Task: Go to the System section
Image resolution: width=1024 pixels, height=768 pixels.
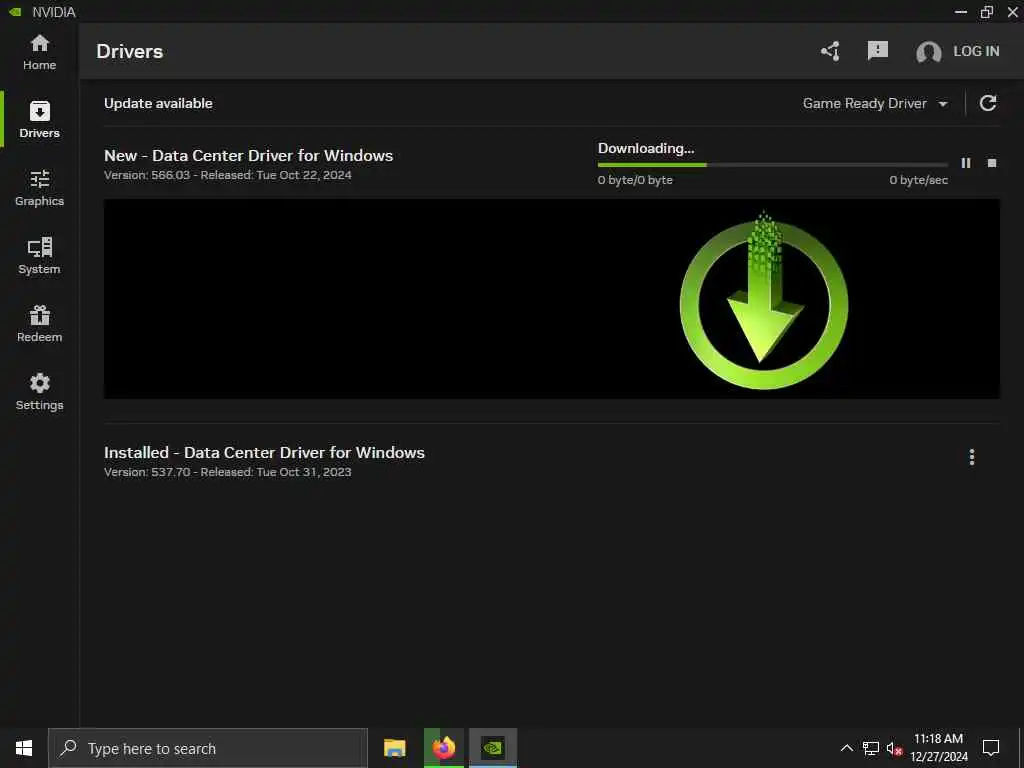Action: [39, 256]
